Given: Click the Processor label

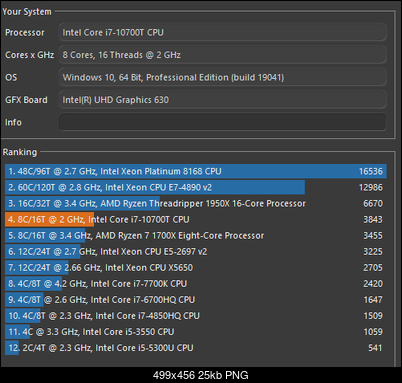Looking at the screenshot, I should [25, 32].
